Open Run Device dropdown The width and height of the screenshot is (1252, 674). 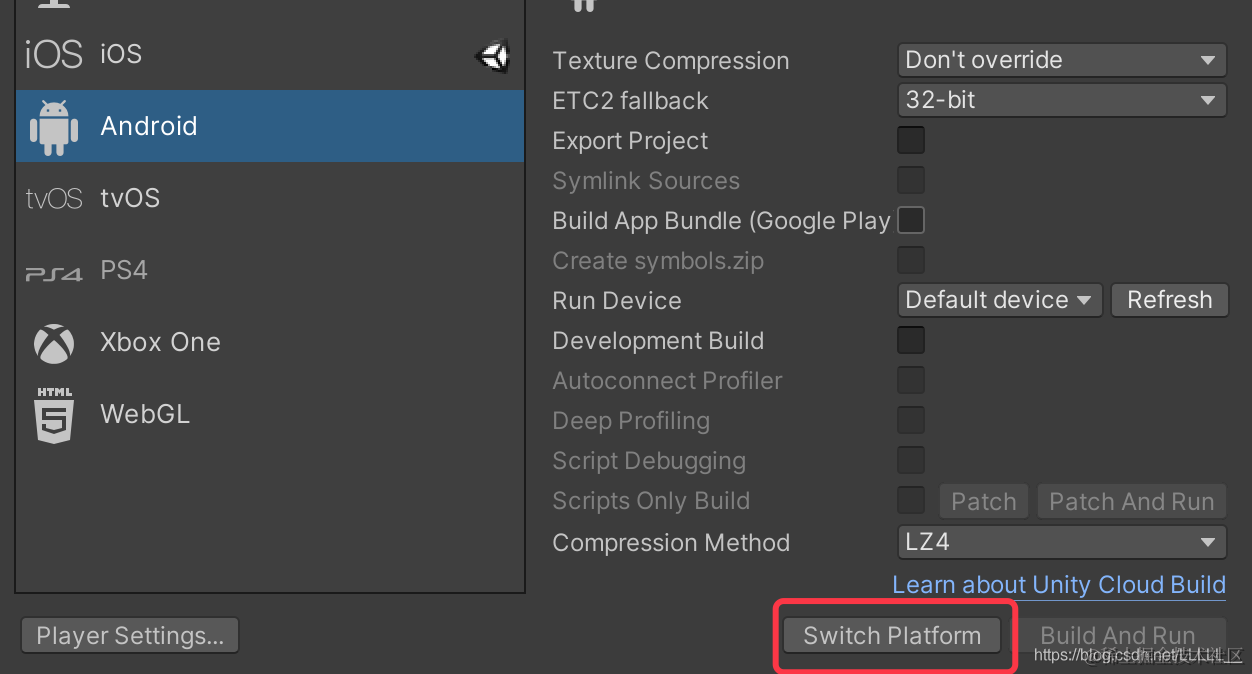point(999,300)
